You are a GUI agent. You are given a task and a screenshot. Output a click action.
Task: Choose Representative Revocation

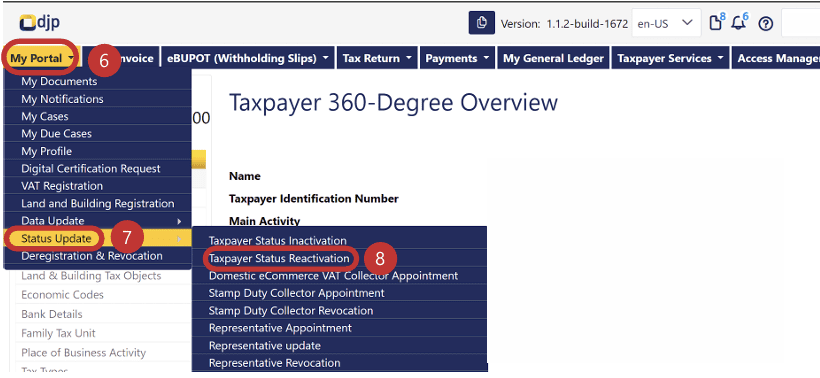click(x=339, y=363)
